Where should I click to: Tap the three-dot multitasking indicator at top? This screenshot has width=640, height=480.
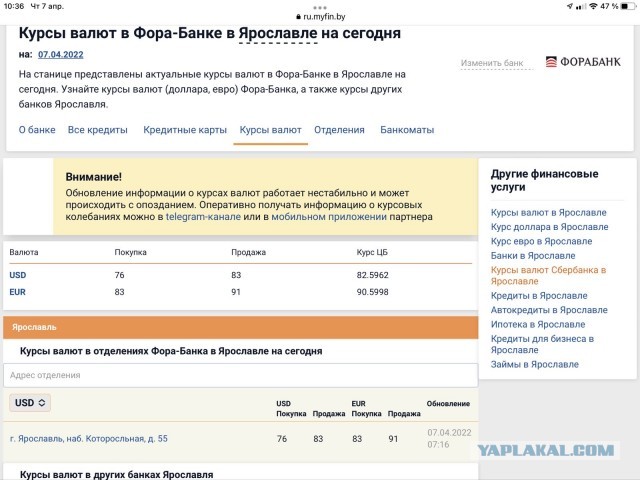coord(320,7)
